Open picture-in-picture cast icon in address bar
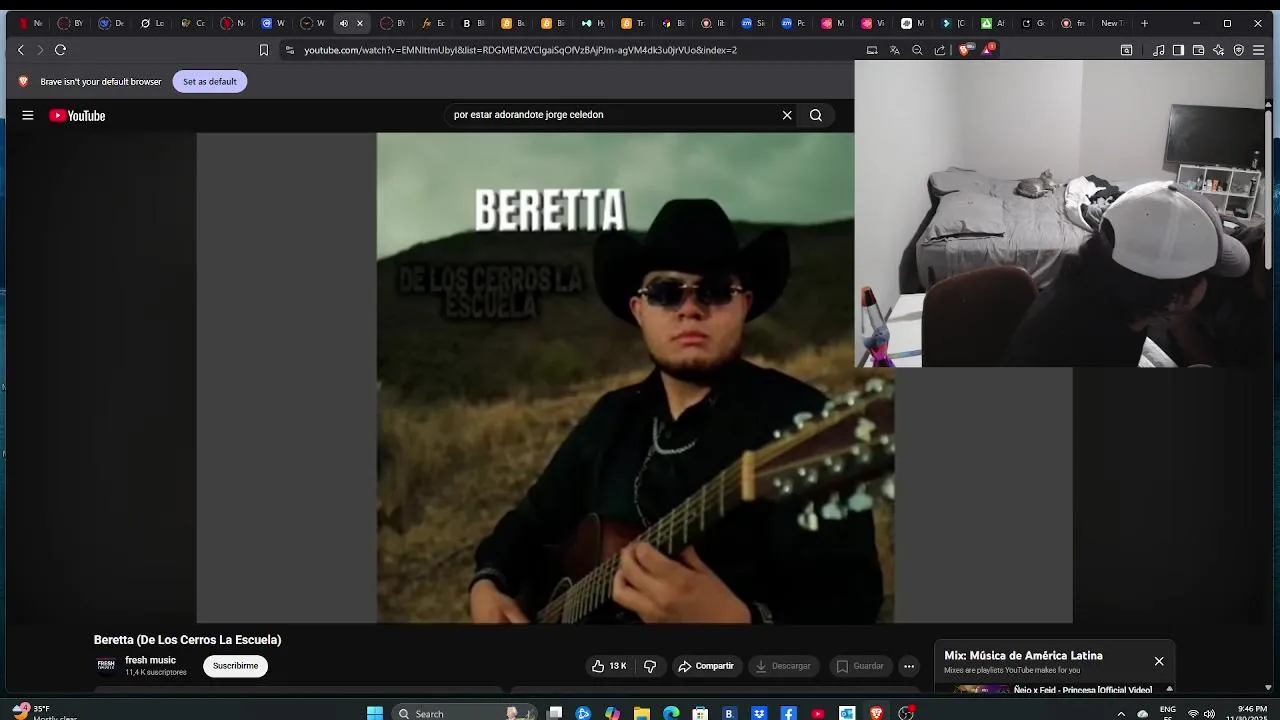The width and height of the screenshot is (1280, 720). coord(872,50)
